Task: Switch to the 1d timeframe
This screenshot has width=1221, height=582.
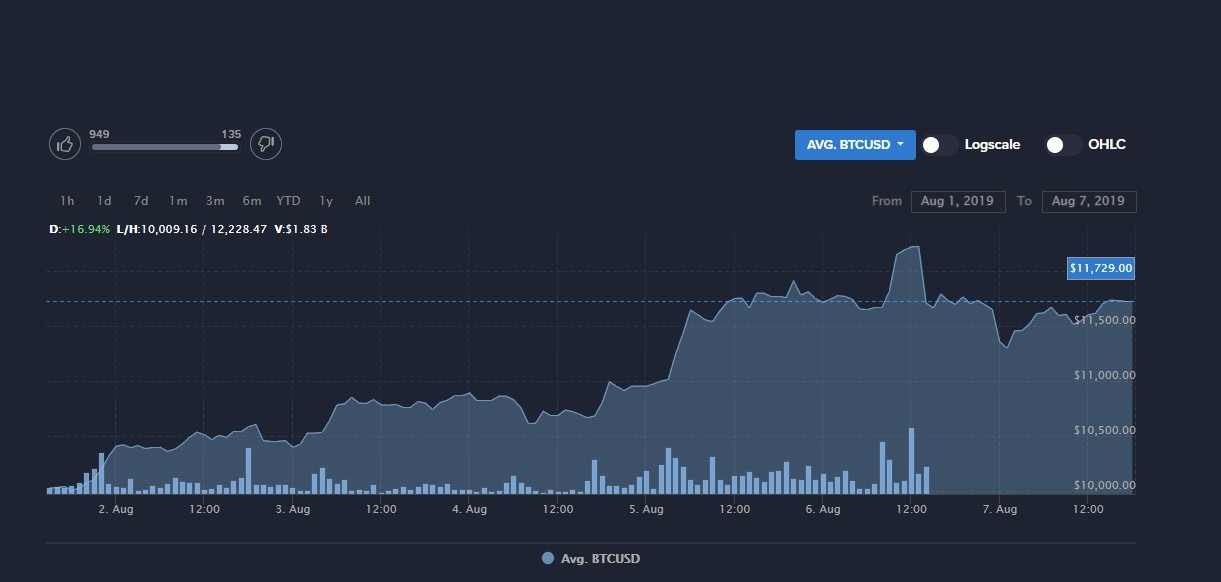Action: (104, 200)
